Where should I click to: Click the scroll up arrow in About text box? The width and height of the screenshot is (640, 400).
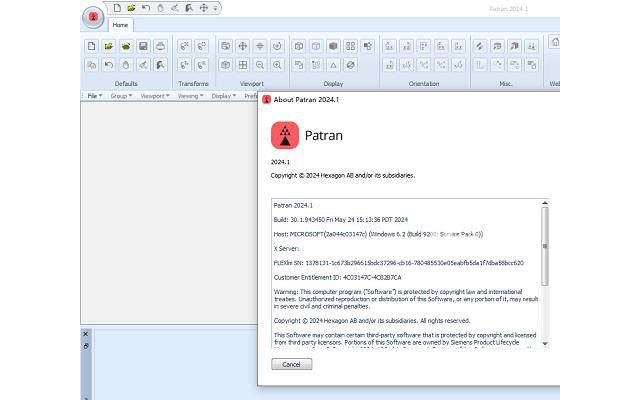point(545,203)
